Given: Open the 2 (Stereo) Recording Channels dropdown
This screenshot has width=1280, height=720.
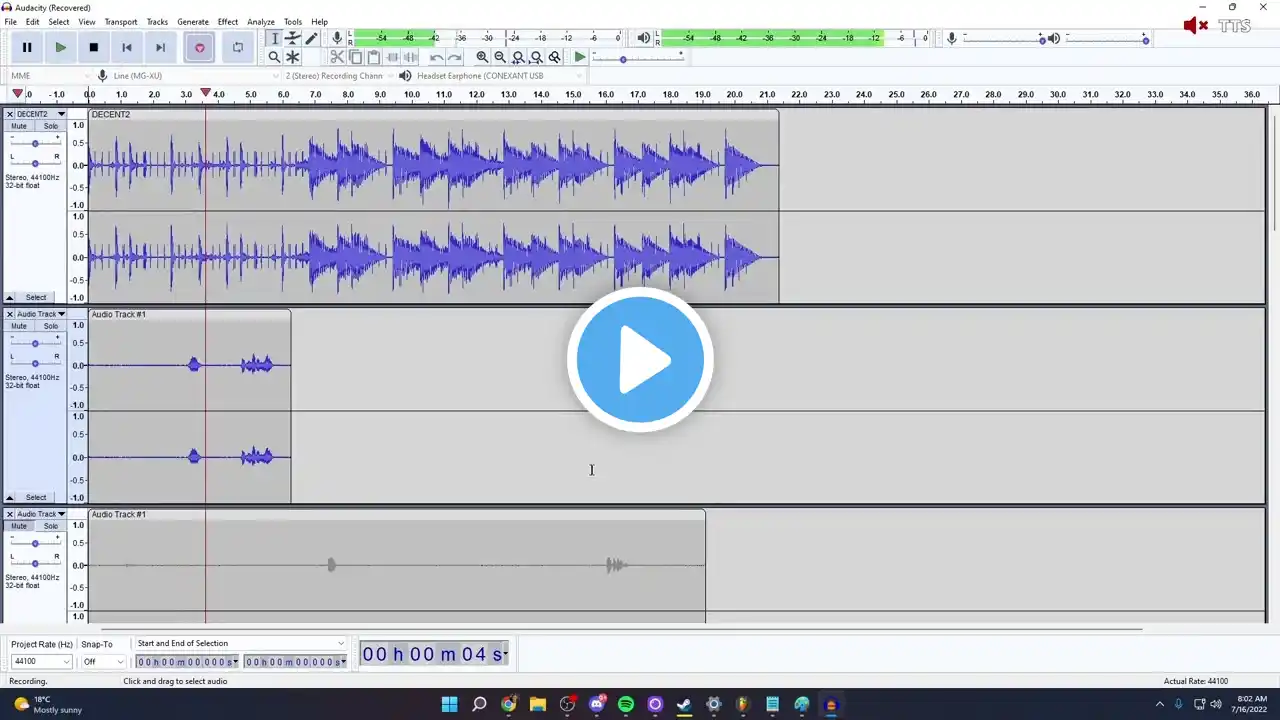Looking at the screenshot, I should 339,76.
